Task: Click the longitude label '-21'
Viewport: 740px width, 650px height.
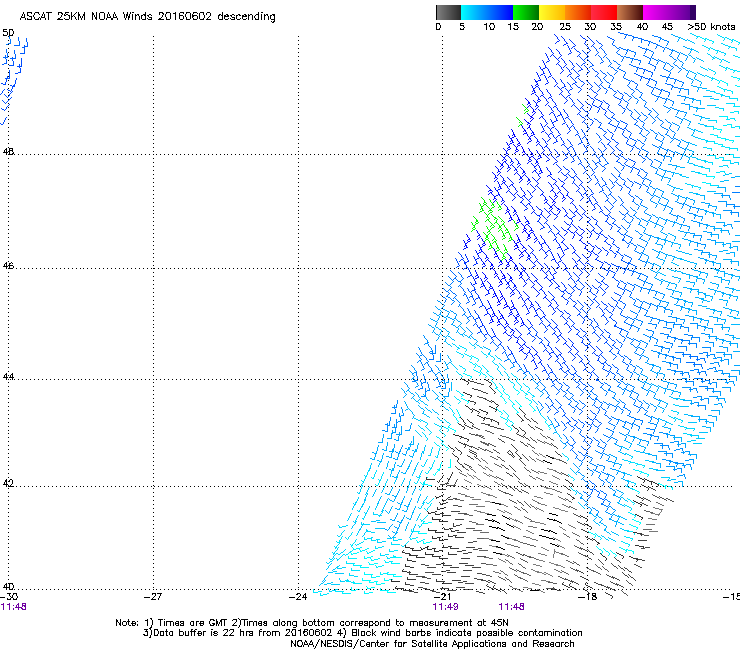Action: pos(442,596)
